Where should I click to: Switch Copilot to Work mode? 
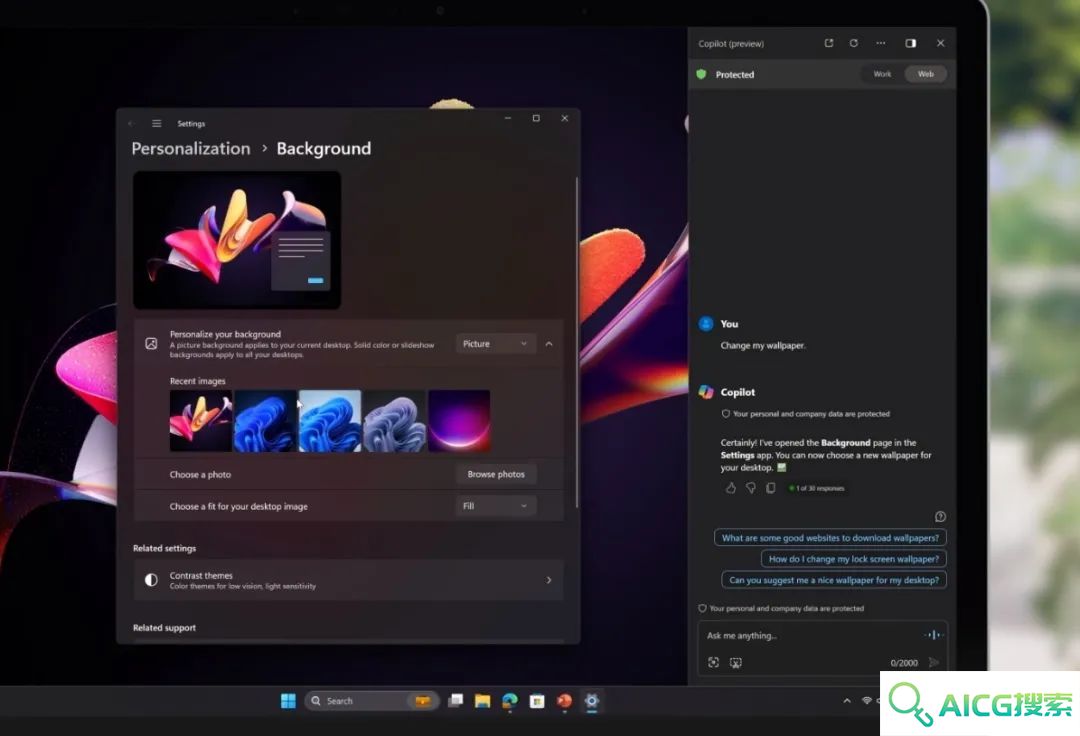coord(882,74)
